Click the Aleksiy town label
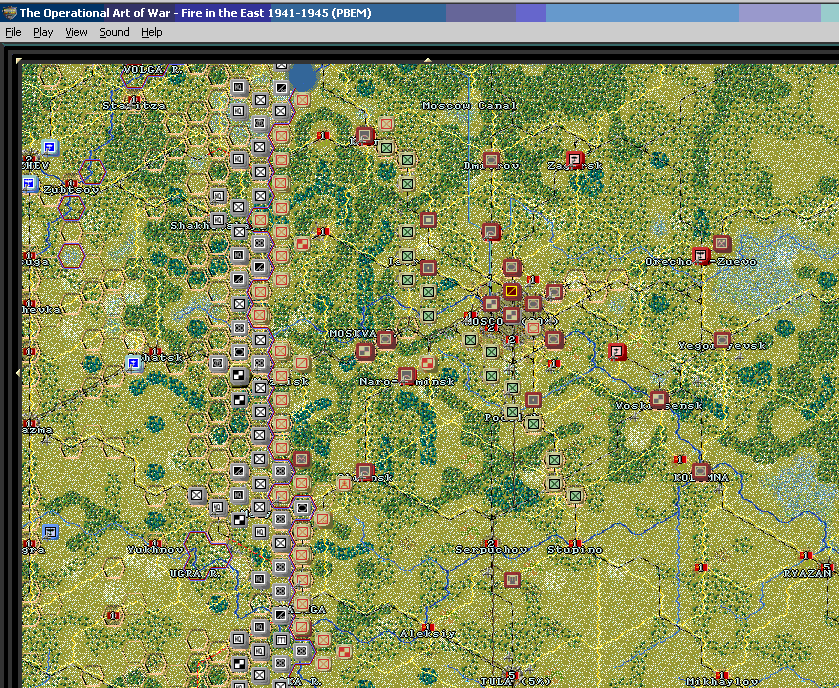 pos(428,634)
